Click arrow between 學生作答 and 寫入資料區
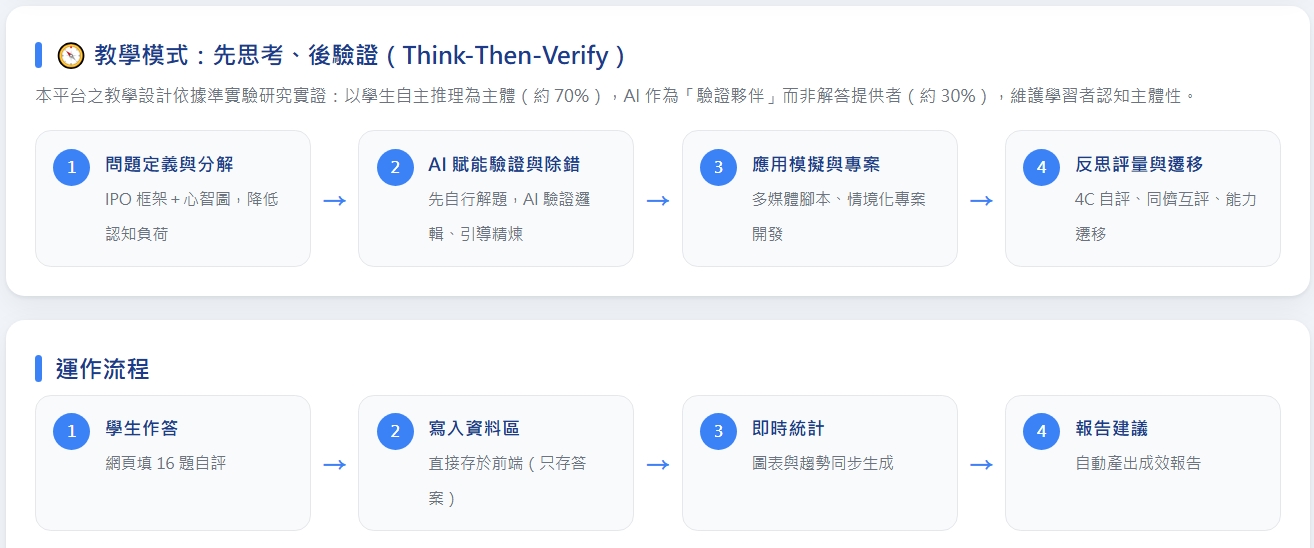Viewport: 1314px width, 548px height. point(334,464)
